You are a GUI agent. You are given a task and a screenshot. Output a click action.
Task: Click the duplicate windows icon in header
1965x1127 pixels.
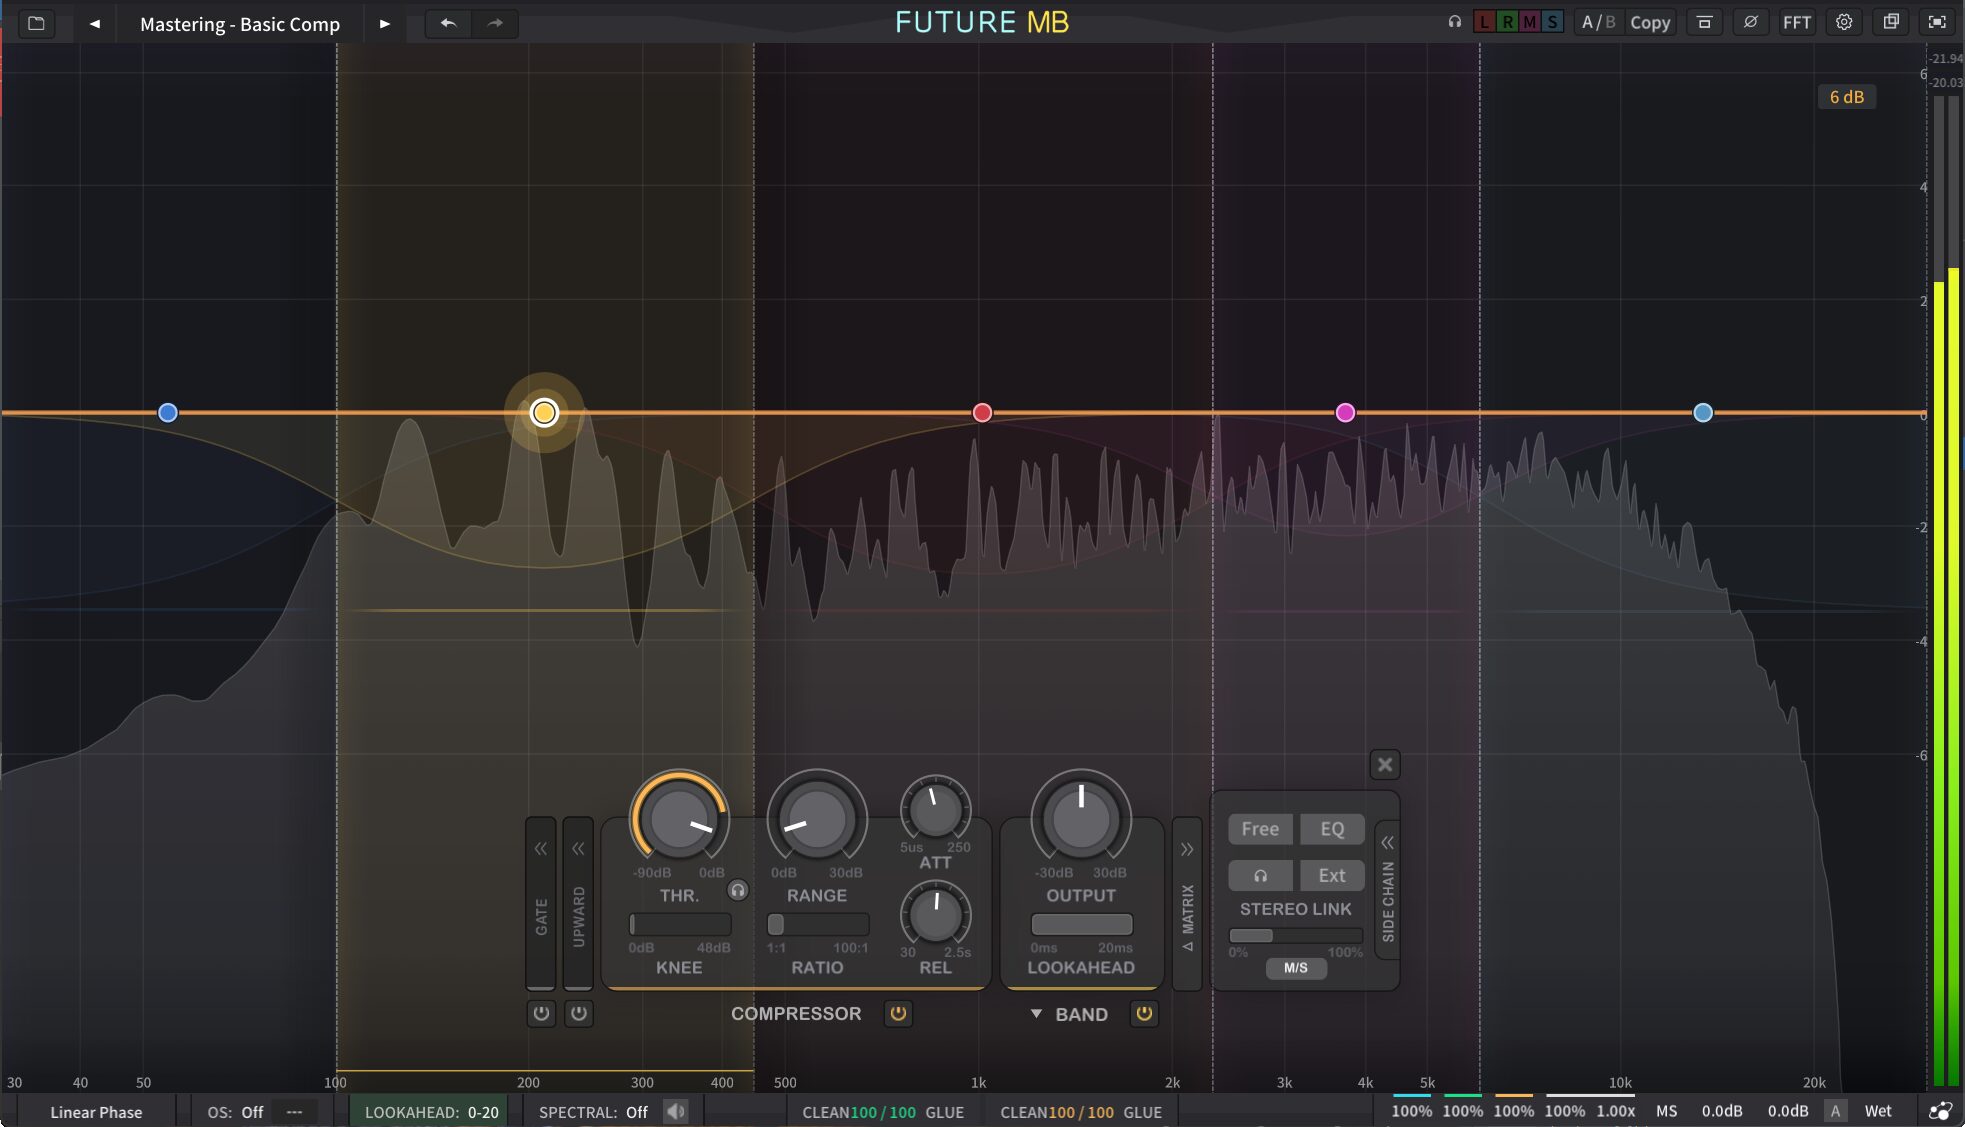point(1890,22)
